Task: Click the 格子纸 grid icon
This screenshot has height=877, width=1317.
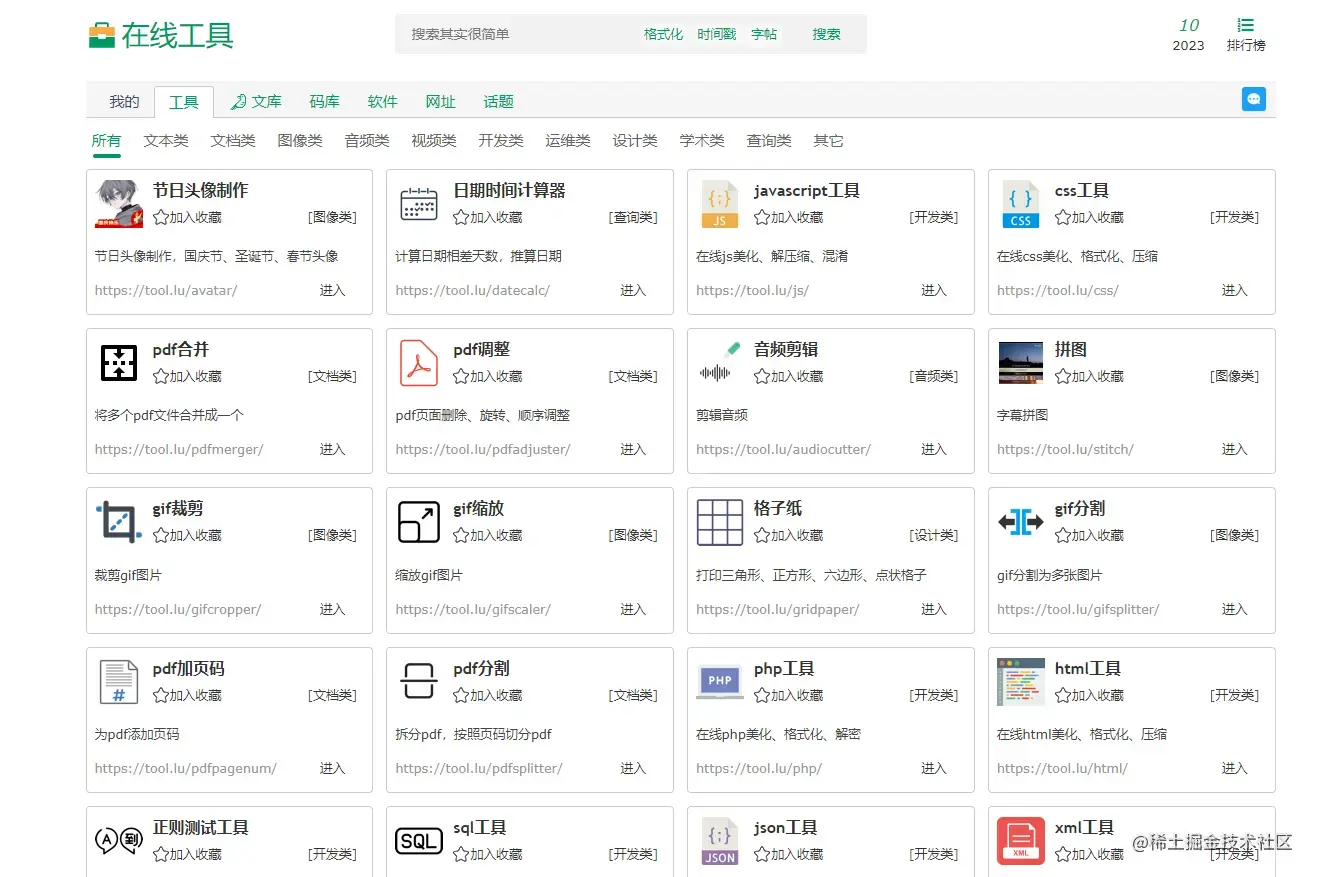Action: point(720,522)
